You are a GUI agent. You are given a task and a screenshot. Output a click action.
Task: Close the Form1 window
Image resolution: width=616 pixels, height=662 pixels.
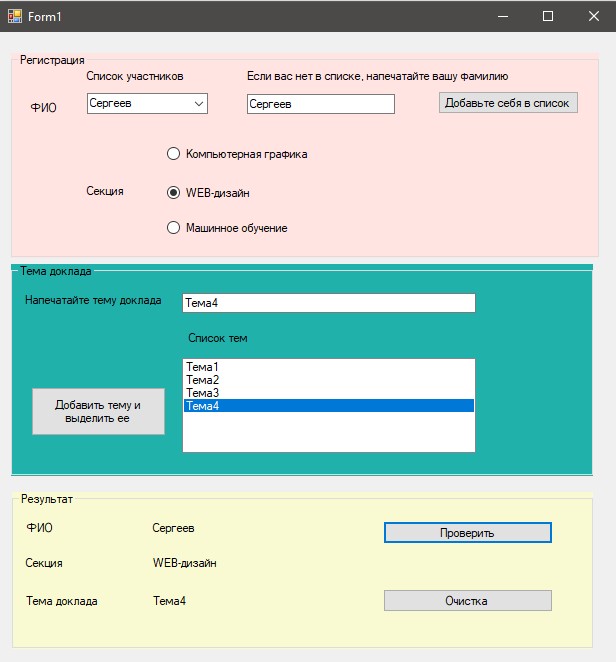click(593, 16)
